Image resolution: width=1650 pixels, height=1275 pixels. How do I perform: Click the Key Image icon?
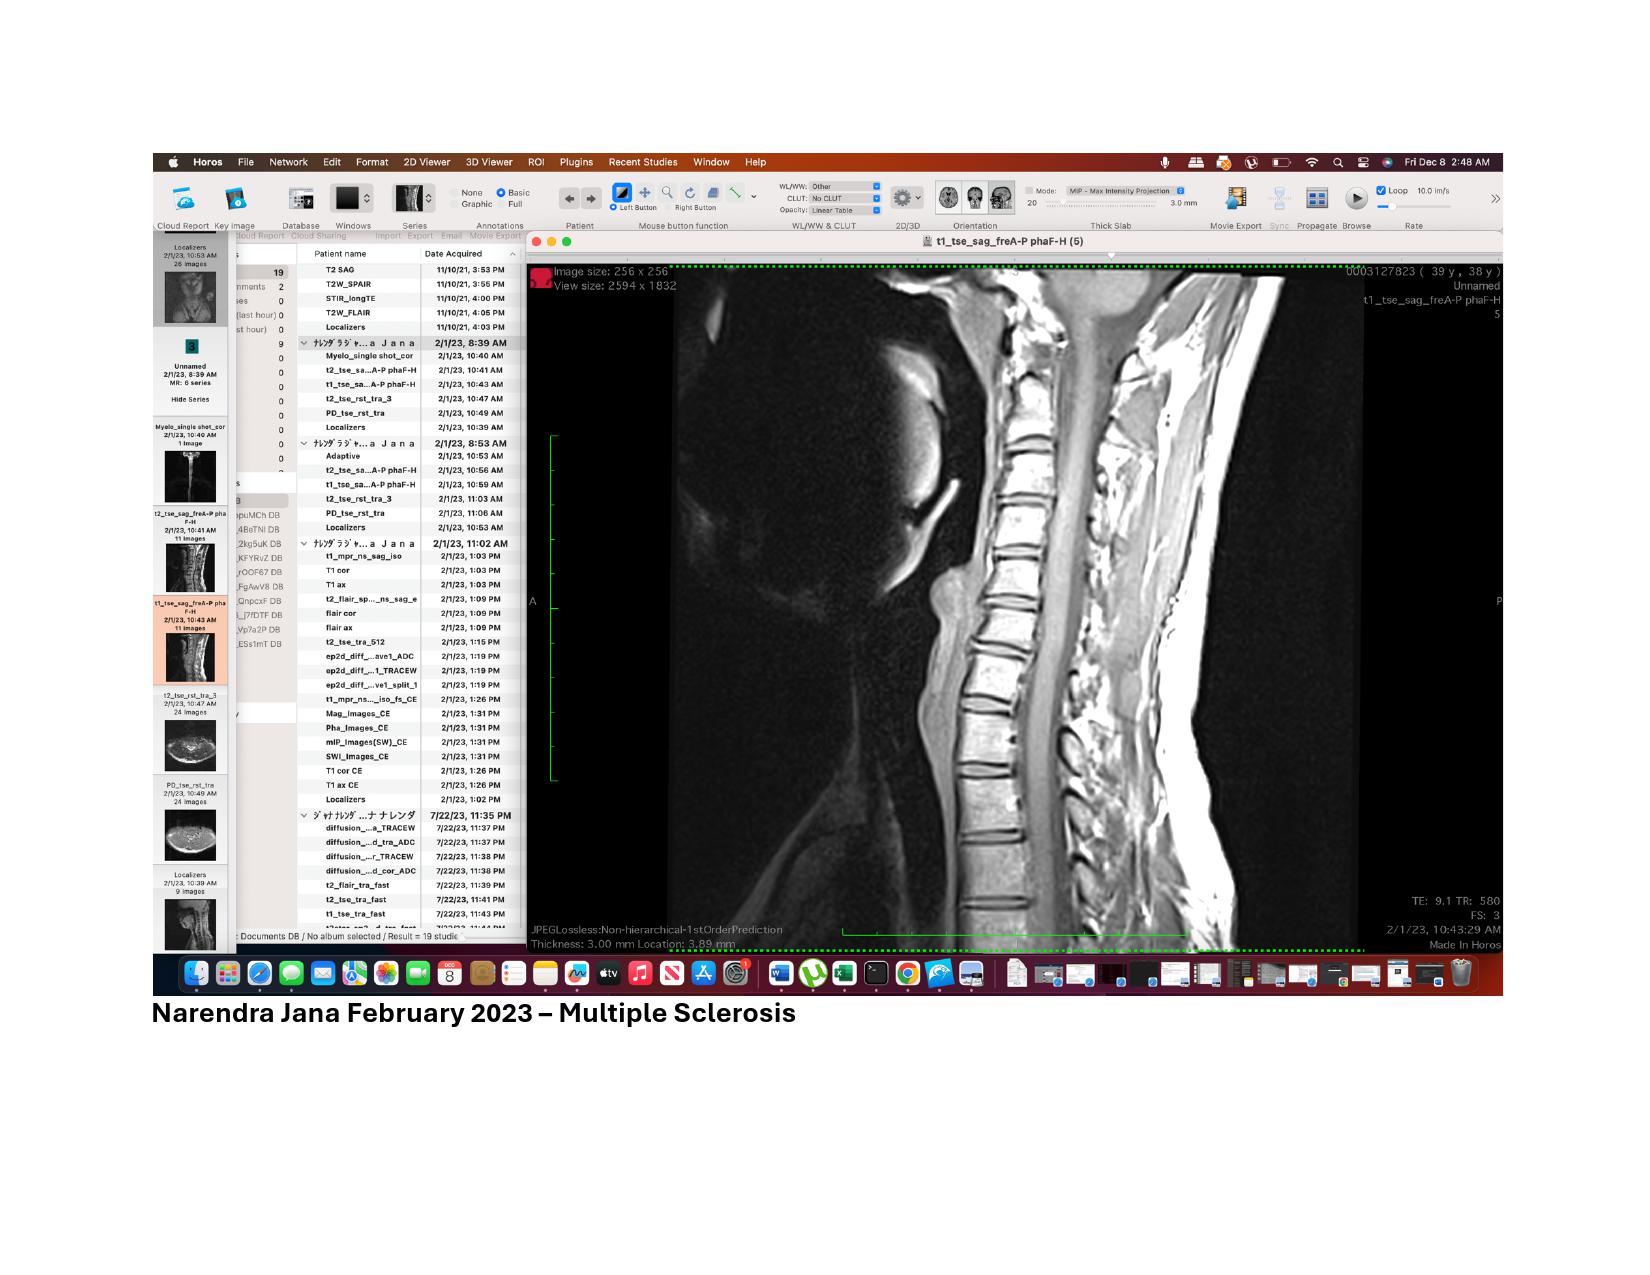click(x=235, y=199)
